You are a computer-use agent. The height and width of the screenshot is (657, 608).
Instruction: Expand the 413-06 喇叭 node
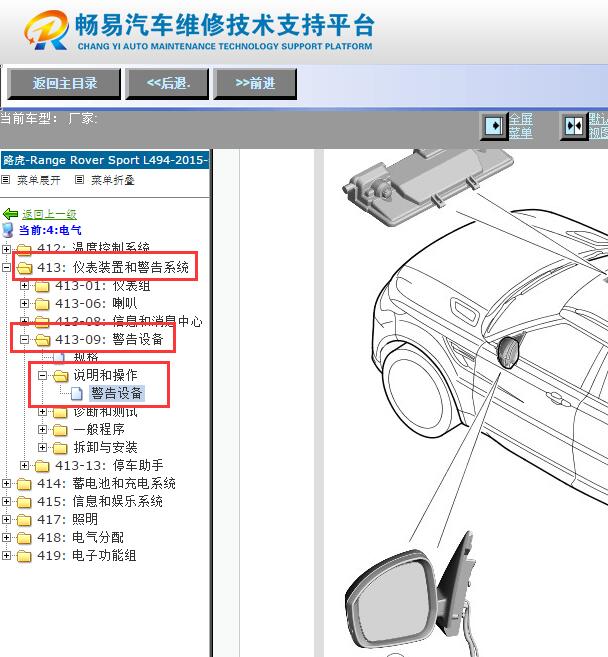pyautogui.click(x=24, y=303)
